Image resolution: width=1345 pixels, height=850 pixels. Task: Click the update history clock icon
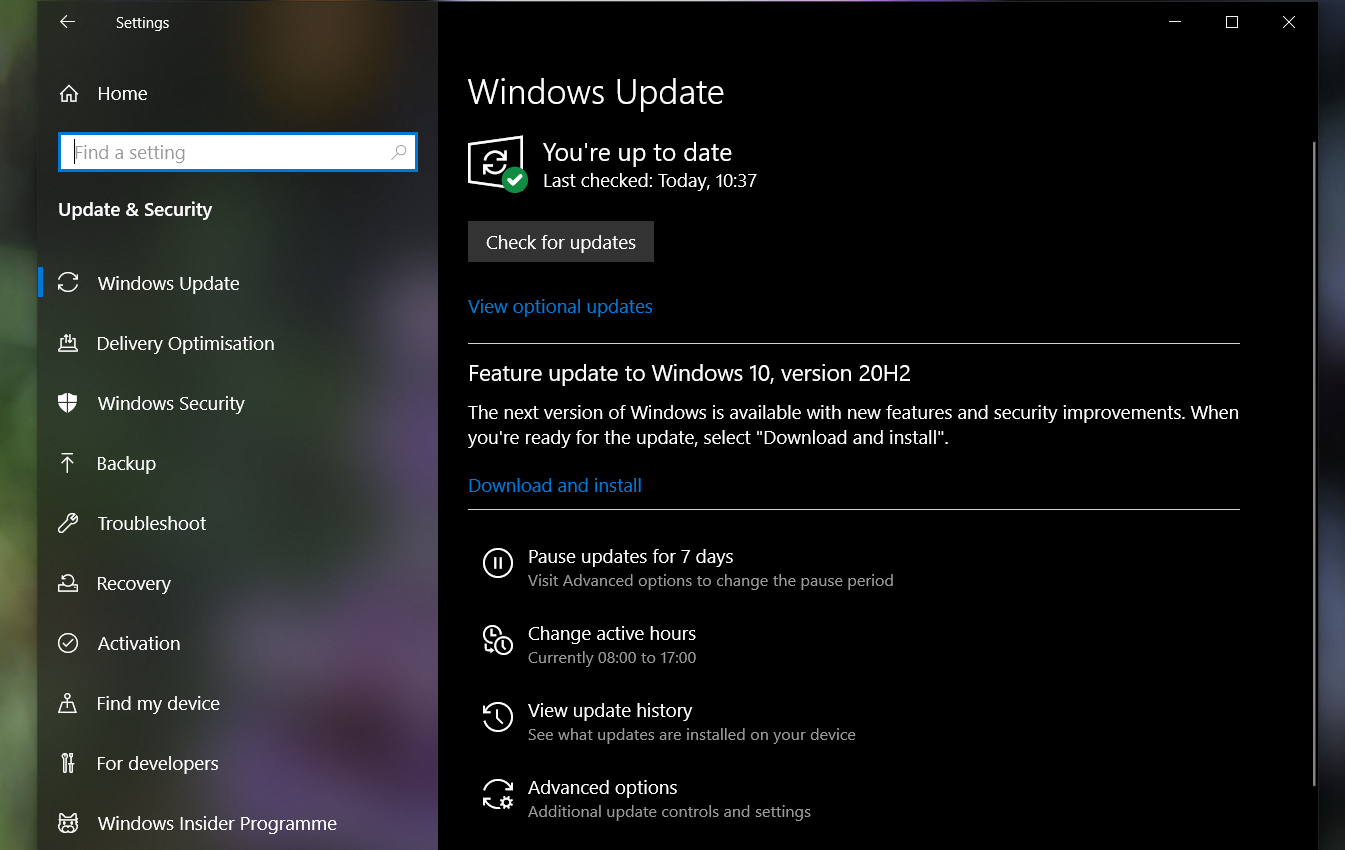(x=498, y=717)
